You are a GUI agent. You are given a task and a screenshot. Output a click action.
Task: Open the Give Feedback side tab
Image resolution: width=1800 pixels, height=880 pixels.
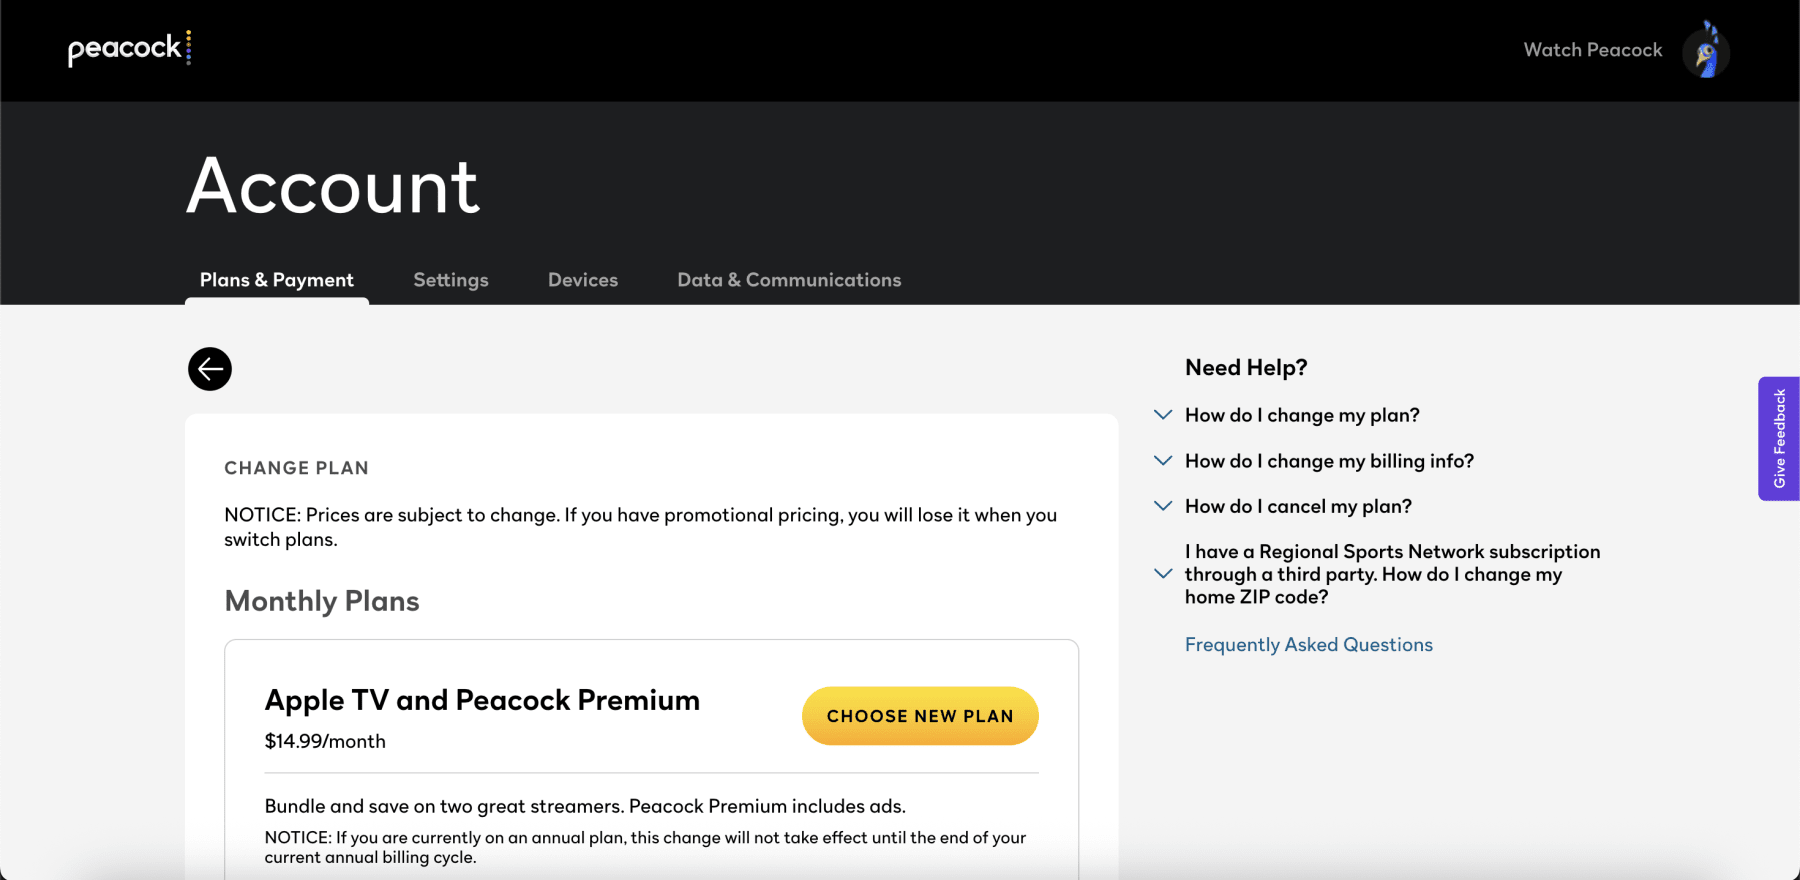1779,439
